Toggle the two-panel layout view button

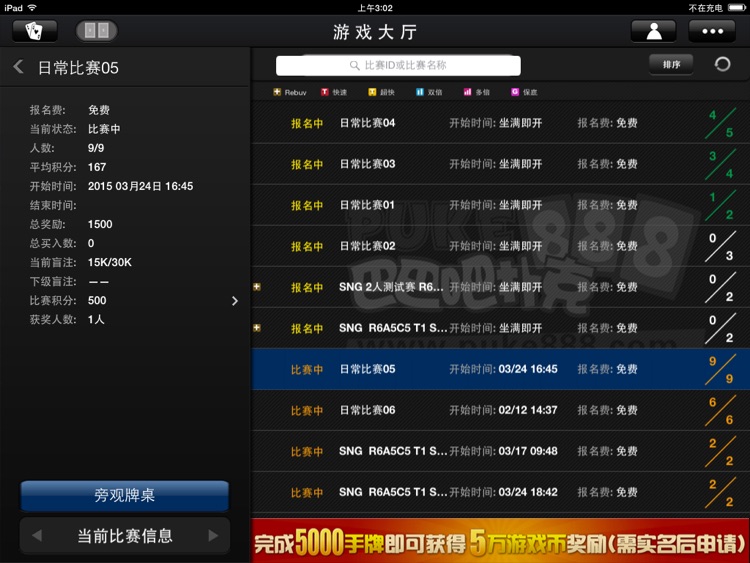(97, 31)
